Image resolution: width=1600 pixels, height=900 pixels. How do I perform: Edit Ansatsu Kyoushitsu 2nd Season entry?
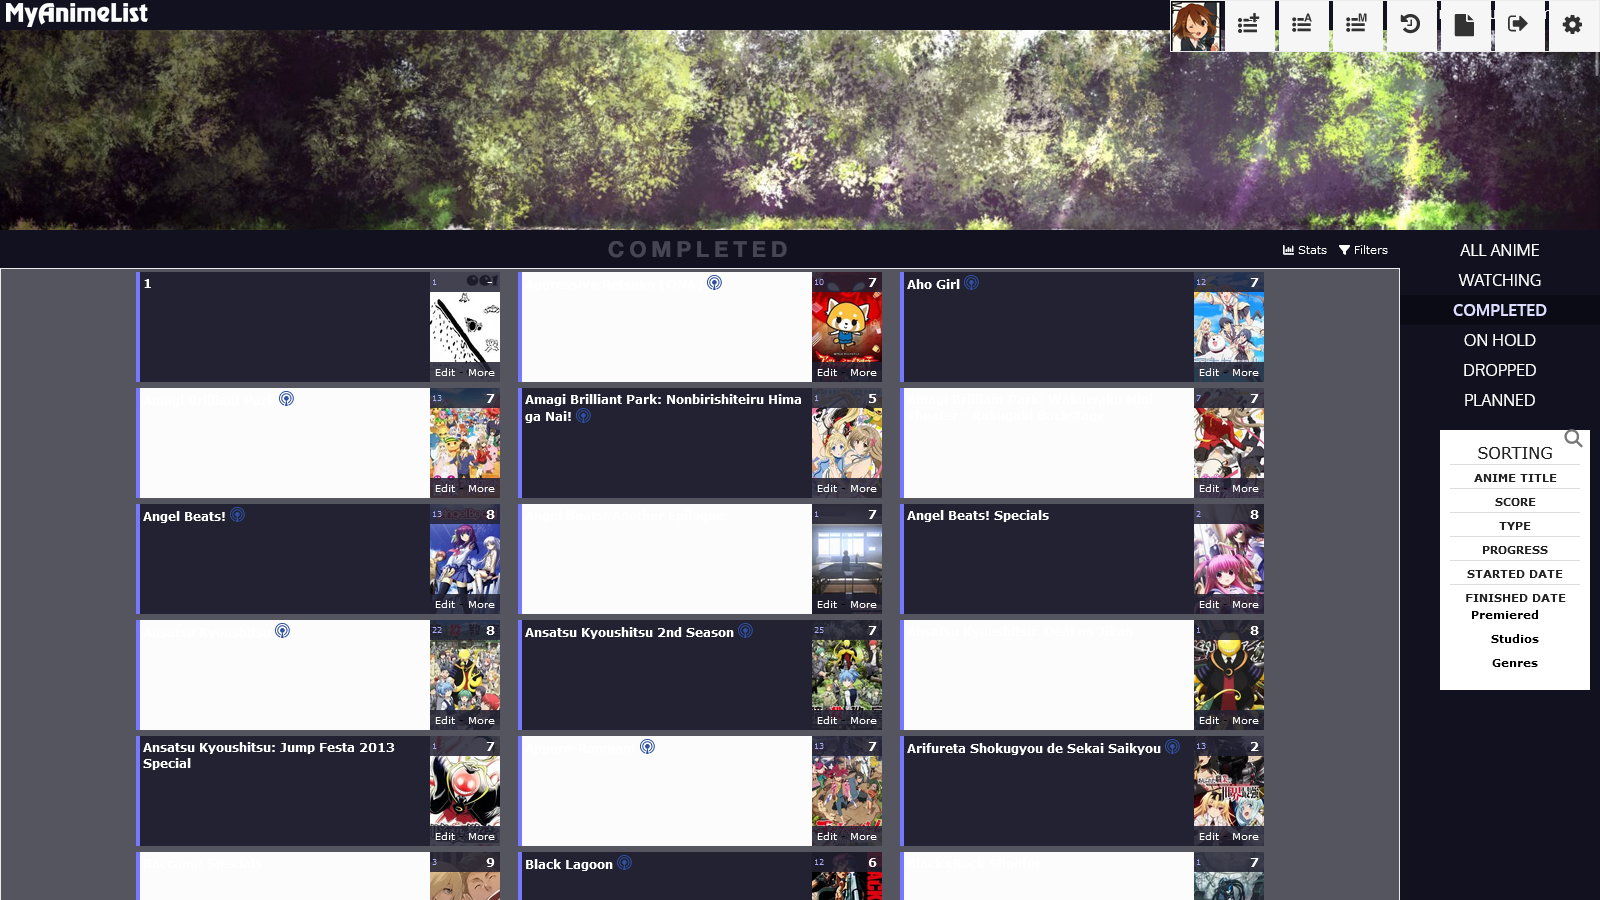coord(827,721)
